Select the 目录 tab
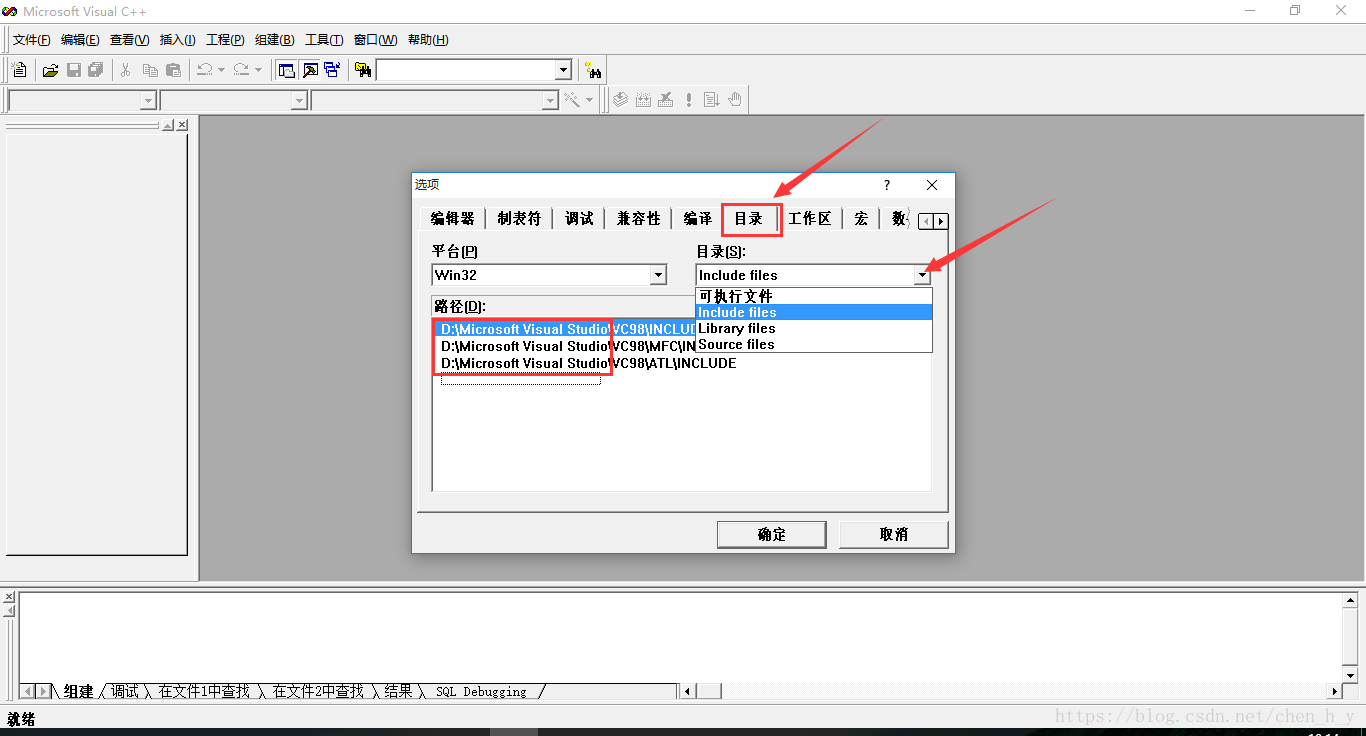The image size is (1366, 736). tap(750, 218)
